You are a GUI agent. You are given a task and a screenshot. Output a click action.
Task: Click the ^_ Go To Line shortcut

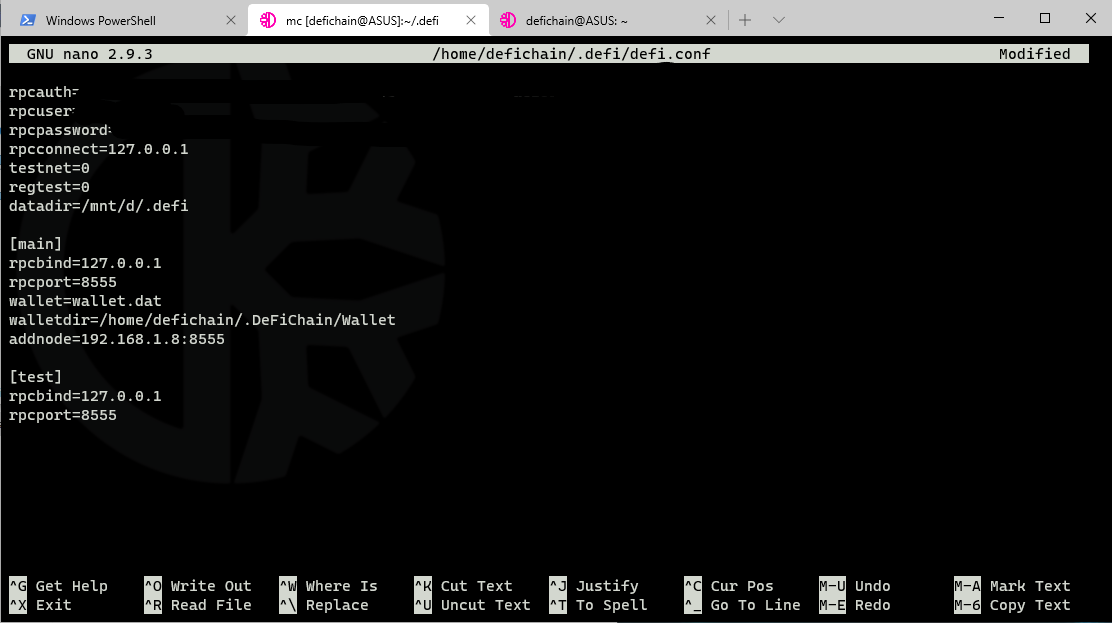[743, 605]
